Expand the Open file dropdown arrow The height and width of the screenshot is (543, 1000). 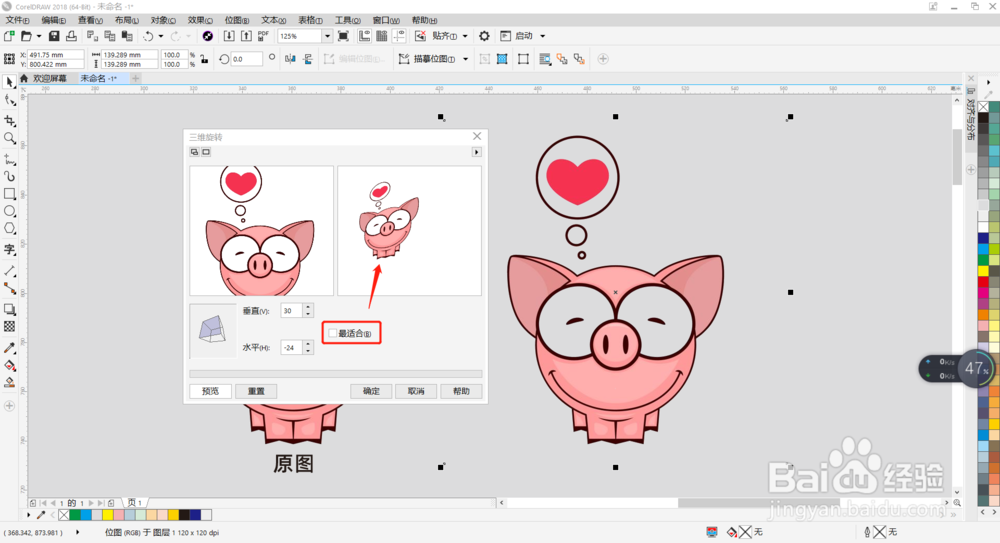[x=38, y=36]
